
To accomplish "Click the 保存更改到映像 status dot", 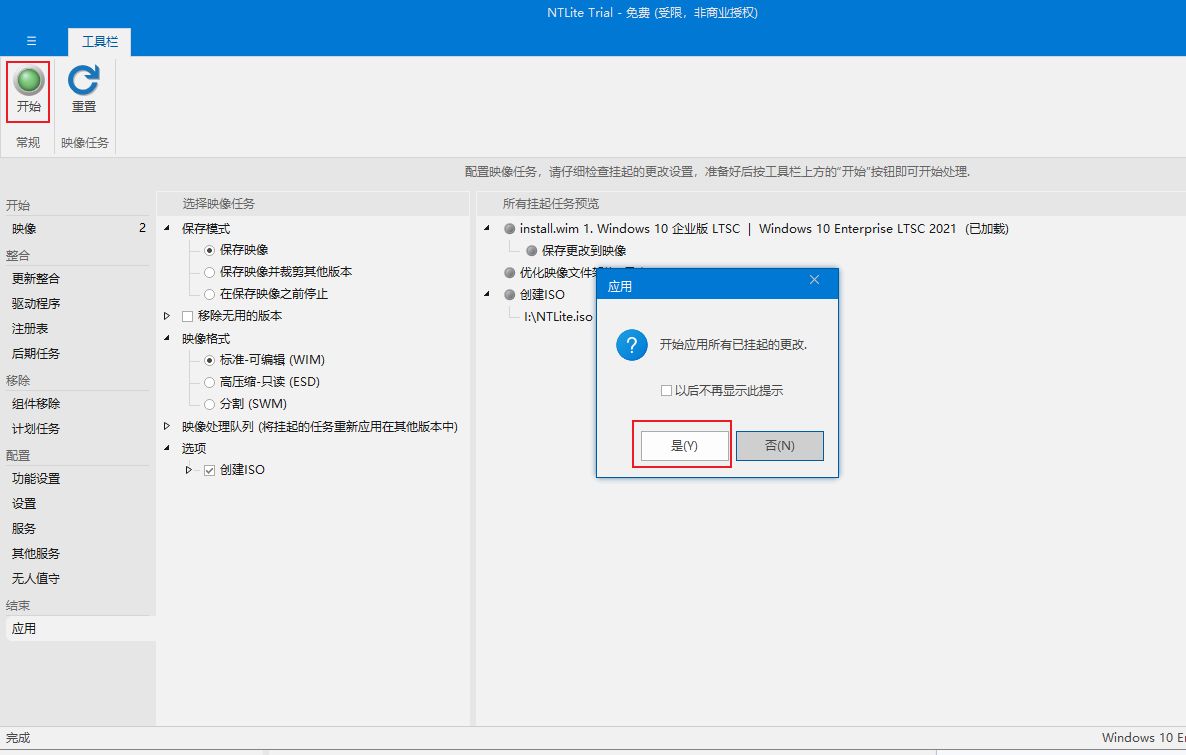I will (x=532, y=251).
